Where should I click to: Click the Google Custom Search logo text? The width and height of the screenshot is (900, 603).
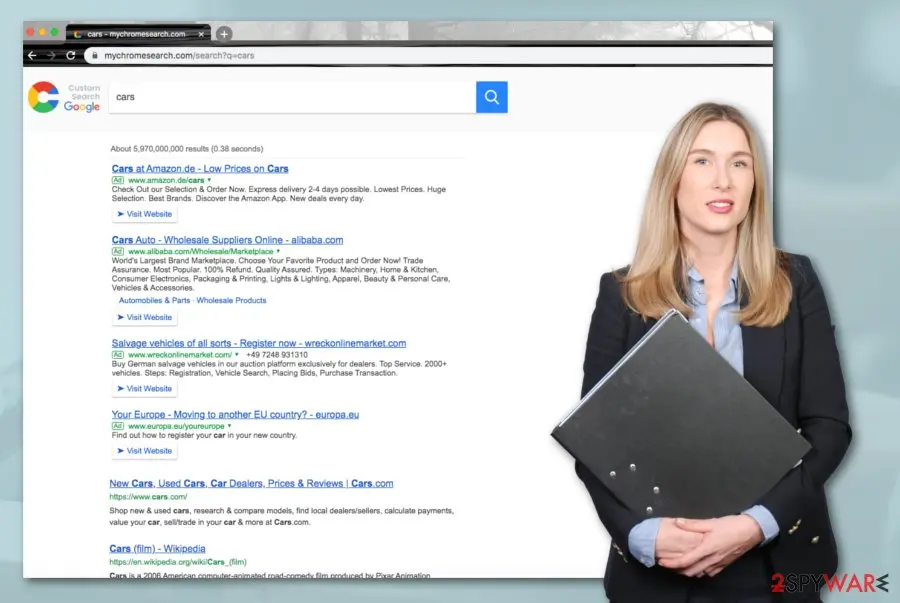[x=82, y=98]
